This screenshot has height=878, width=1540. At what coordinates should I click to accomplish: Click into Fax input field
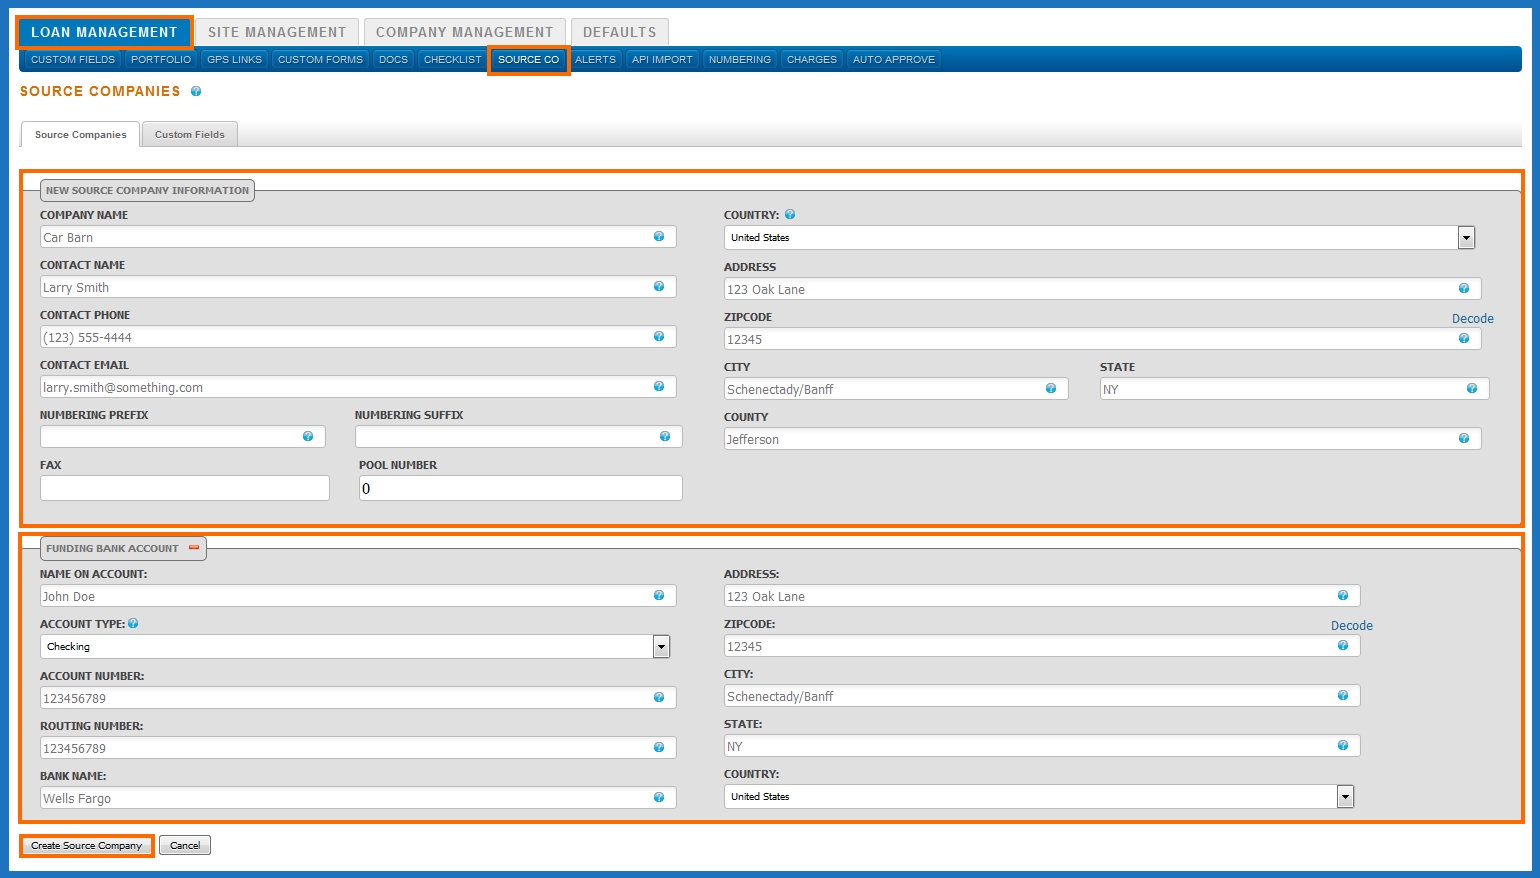point(185,488)
